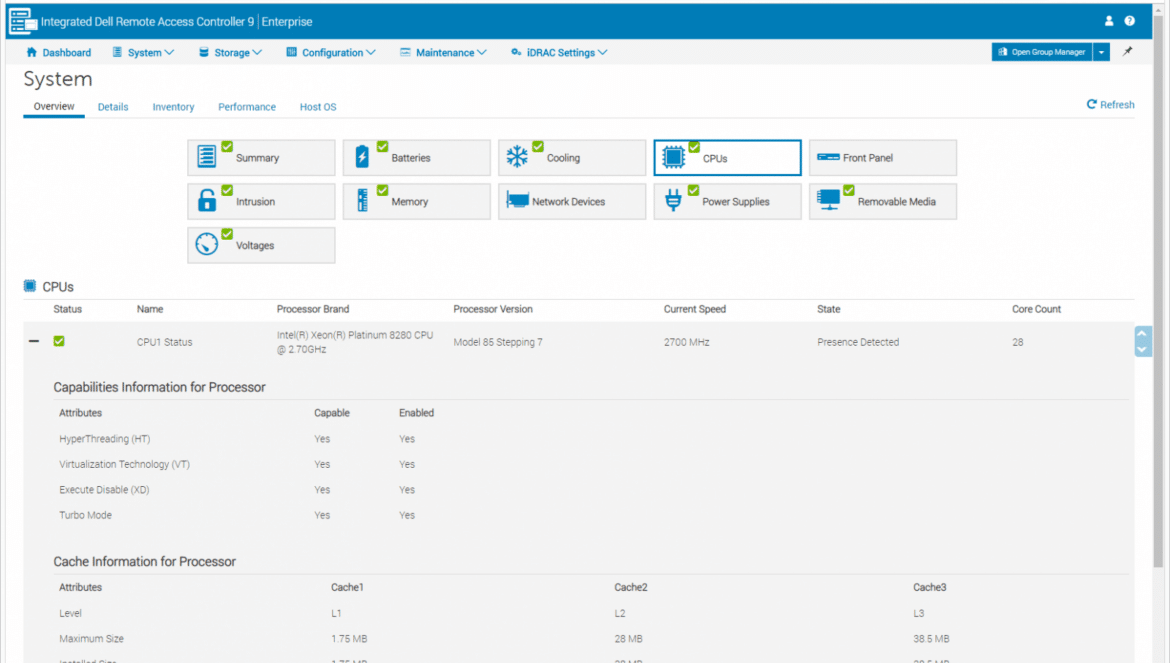
Task: Click the Processor Brand column header
Action: tap(313, 309)
